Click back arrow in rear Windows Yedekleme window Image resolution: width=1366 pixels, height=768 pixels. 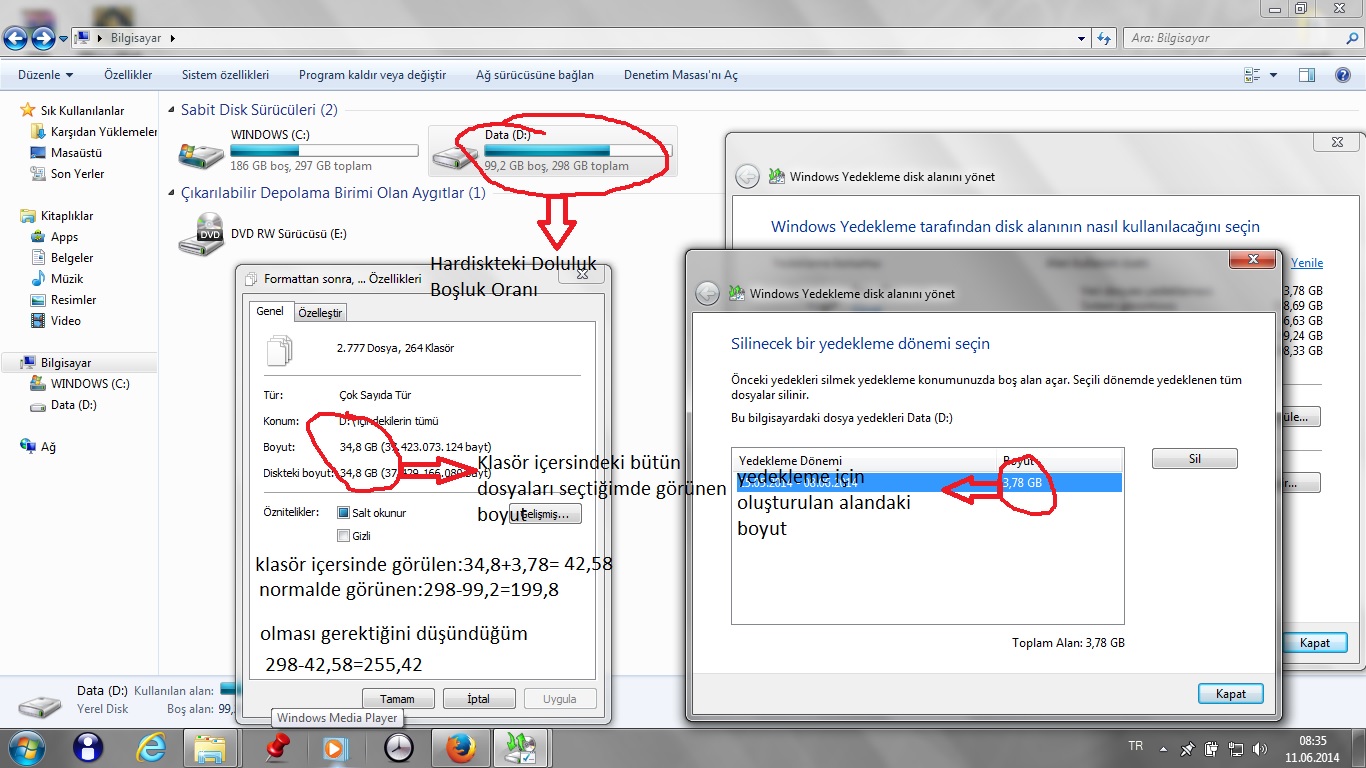coord(747,176)
